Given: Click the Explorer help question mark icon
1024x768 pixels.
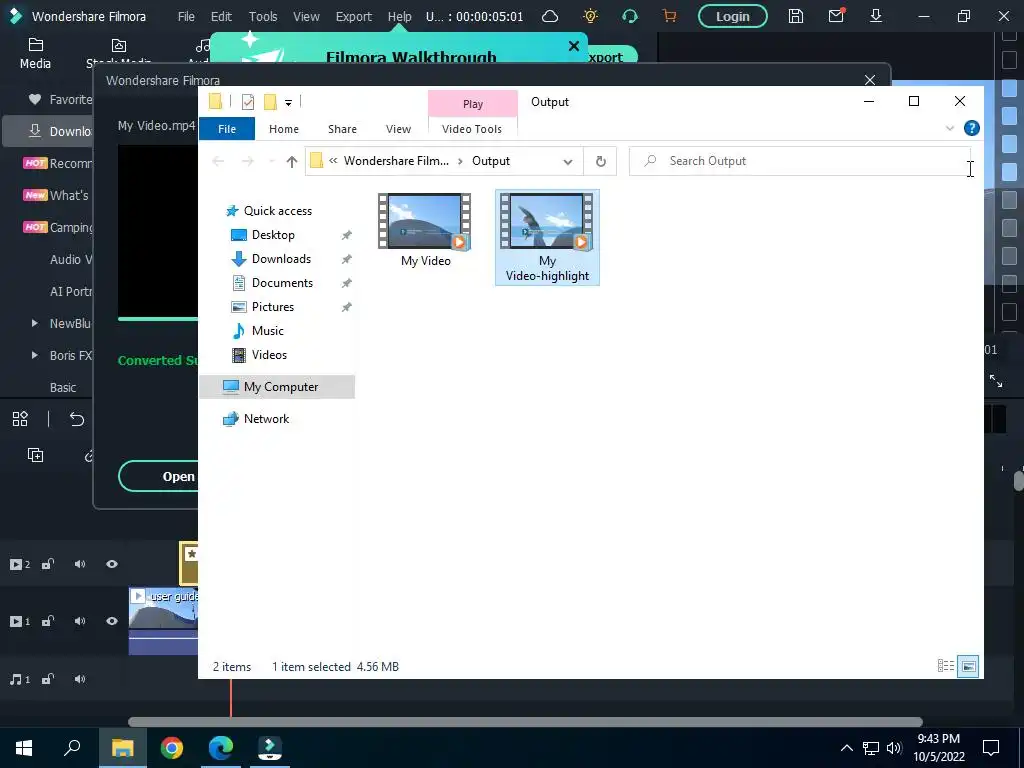Looking at the screenshot, I should click(971, 128).
